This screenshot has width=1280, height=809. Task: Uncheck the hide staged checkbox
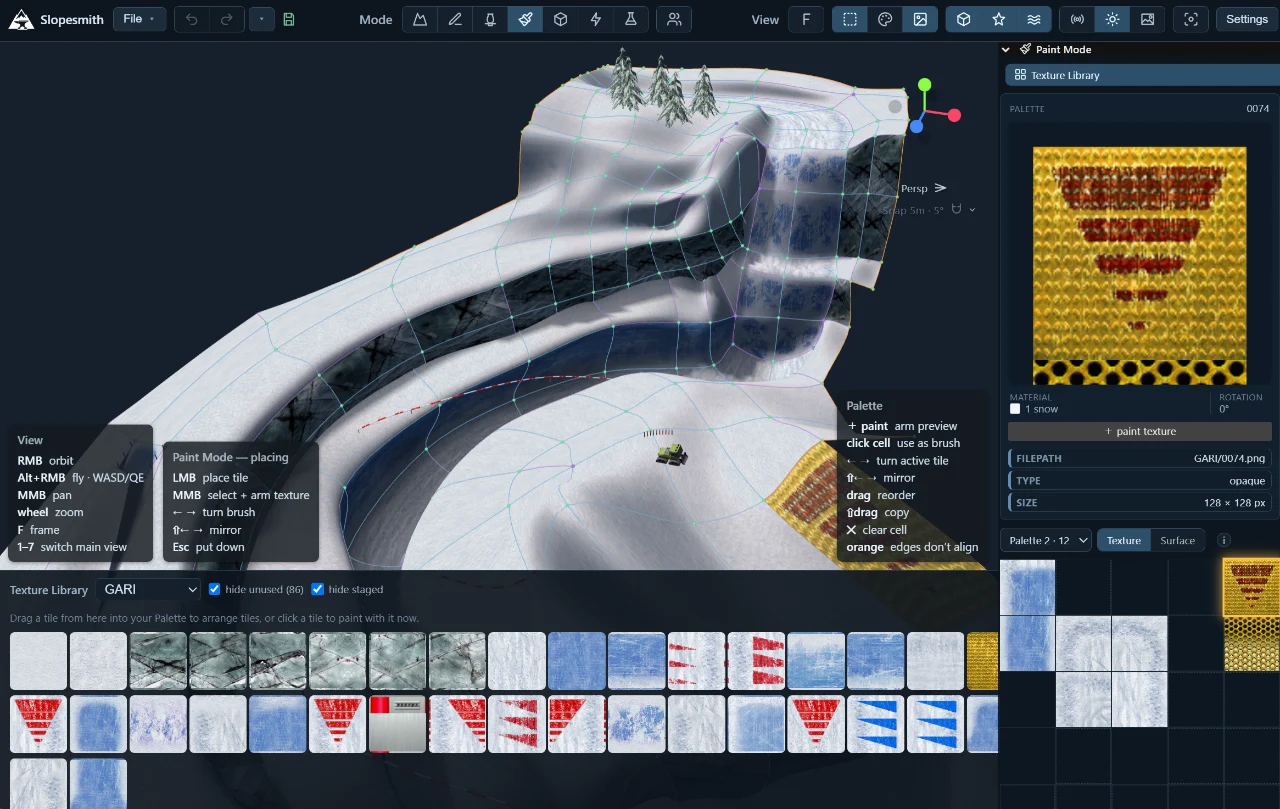pyautogui.click(x=318, y=589)
